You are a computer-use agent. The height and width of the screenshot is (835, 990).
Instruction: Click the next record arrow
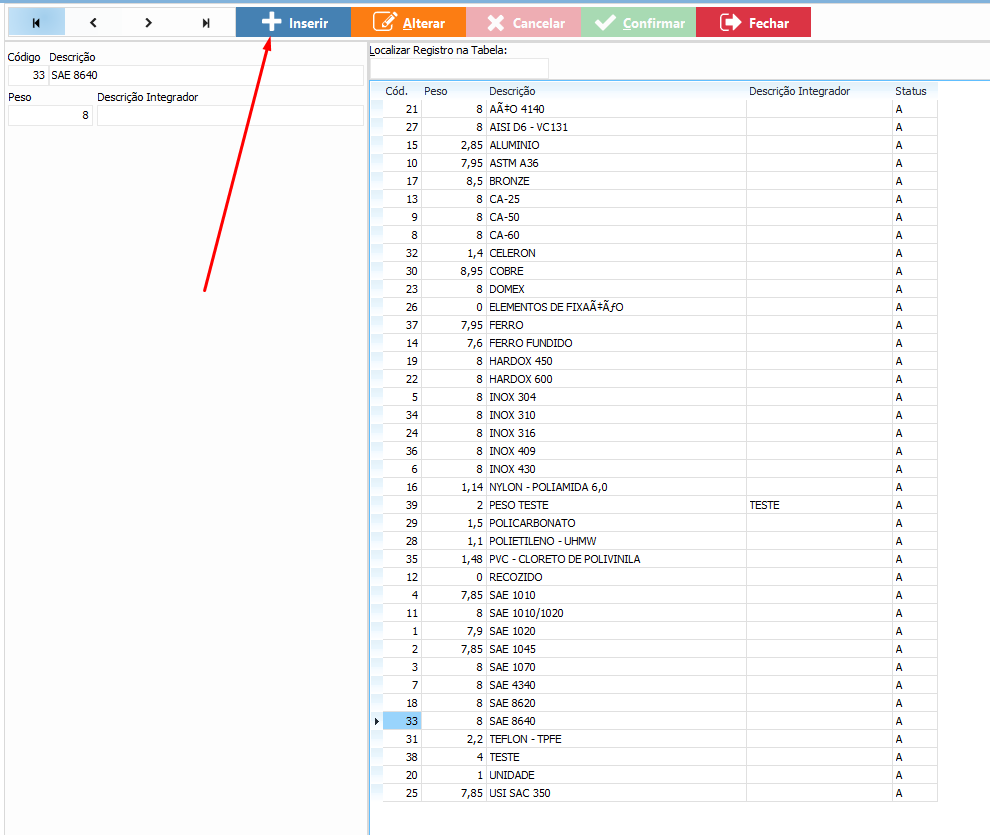click(x=149, y=22)
